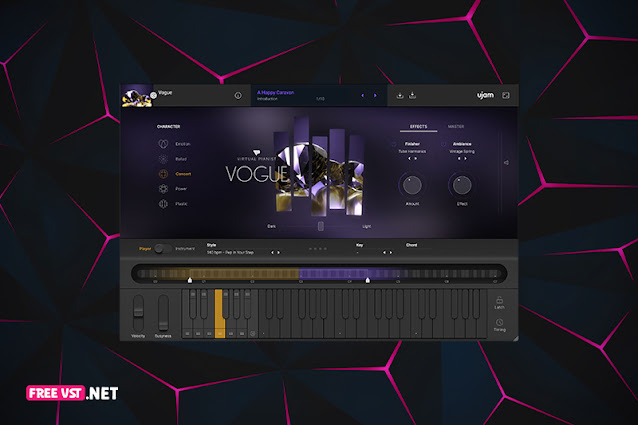Click the Vogue product thumbnail image

click(137, 96)
